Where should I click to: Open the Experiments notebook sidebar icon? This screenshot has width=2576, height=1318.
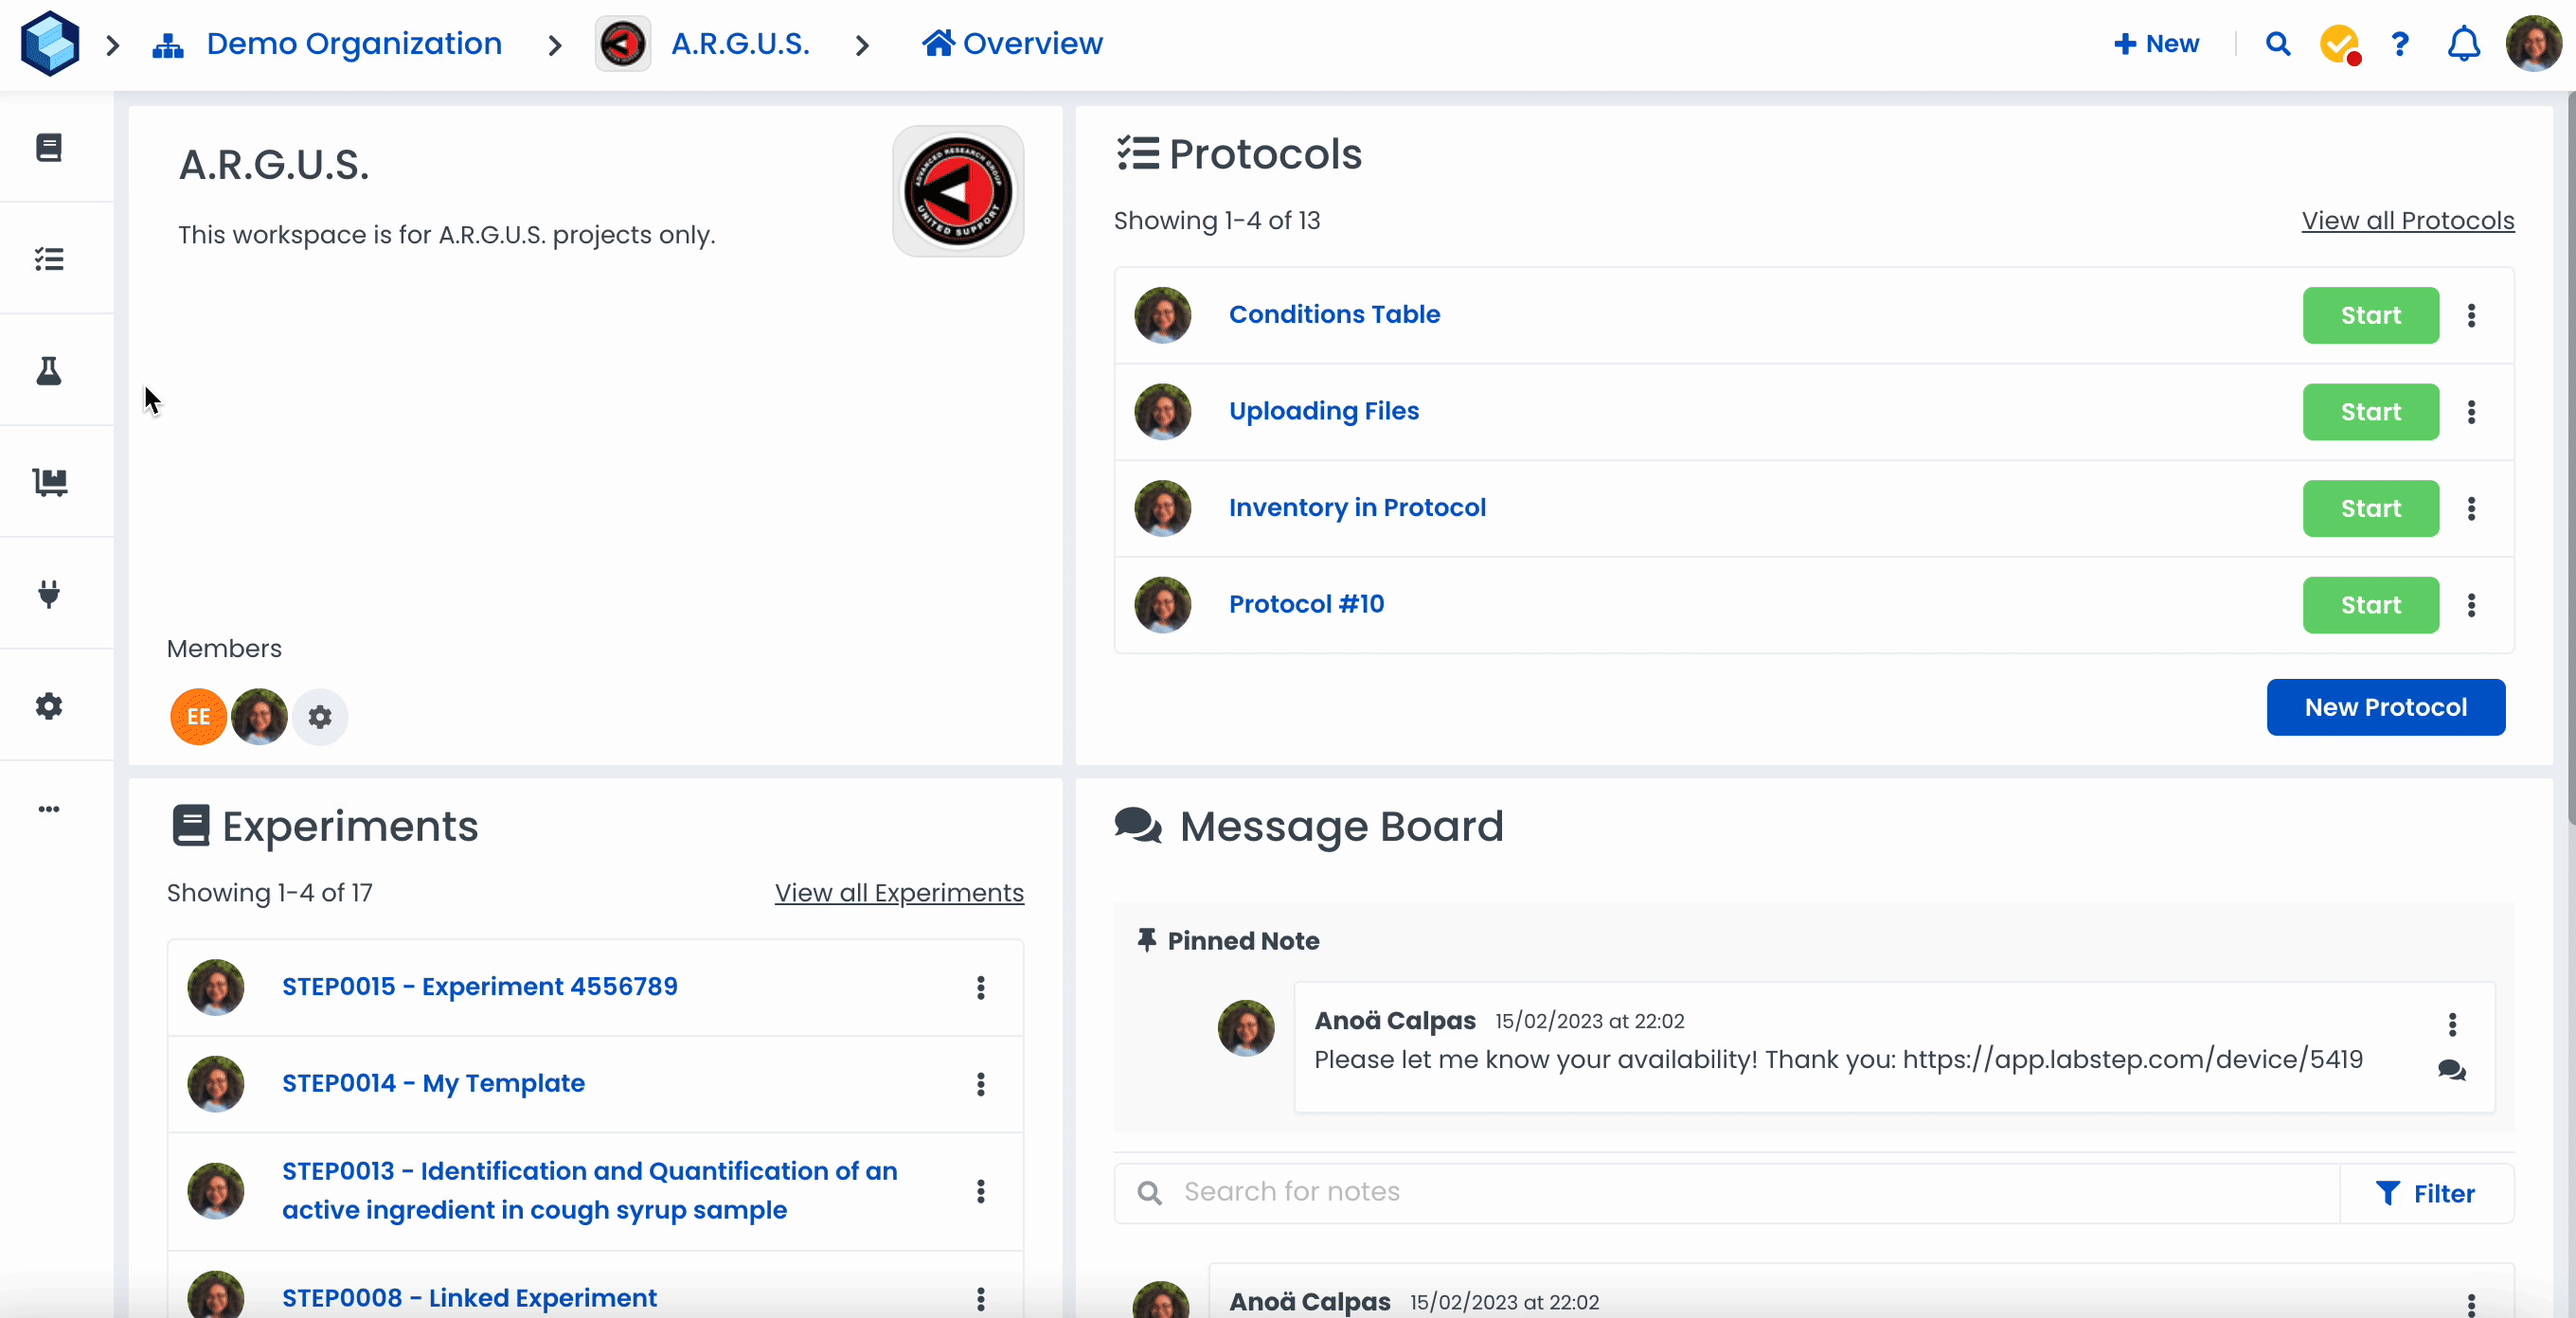[49, 148]
